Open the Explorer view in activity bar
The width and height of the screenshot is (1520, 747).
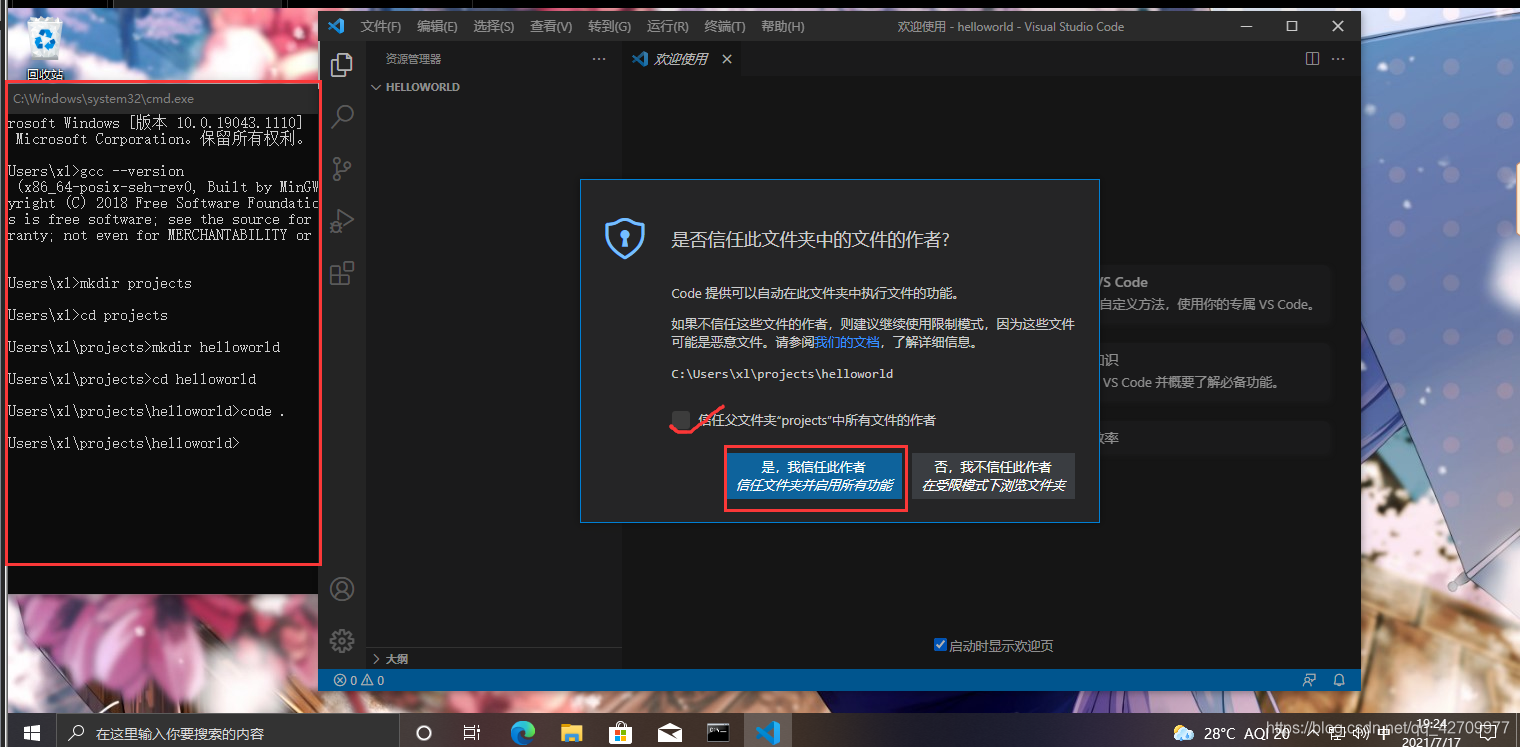(342, 65)
